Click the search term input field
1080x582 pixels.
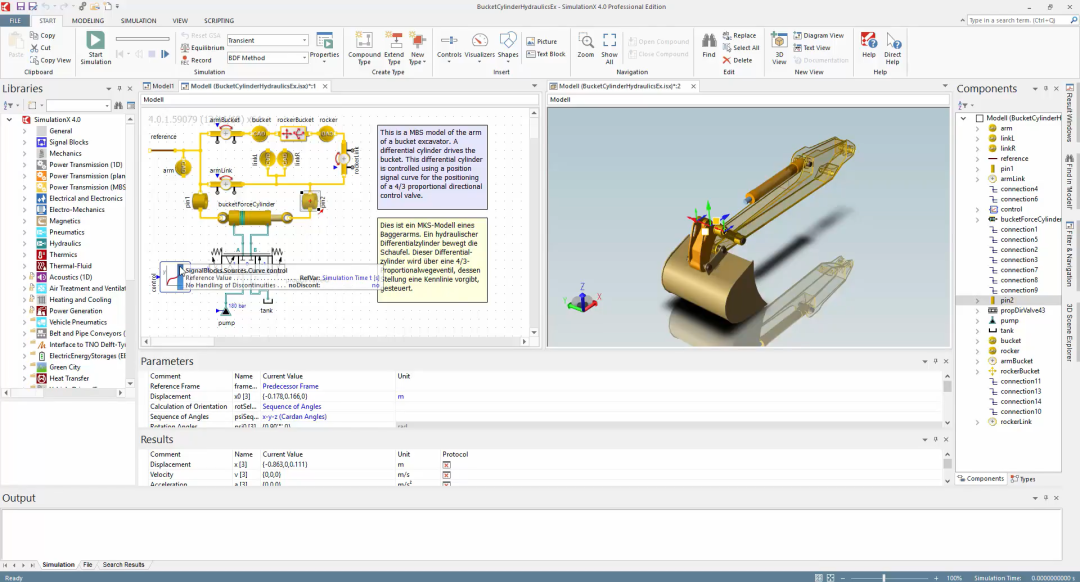[1017, 21]
